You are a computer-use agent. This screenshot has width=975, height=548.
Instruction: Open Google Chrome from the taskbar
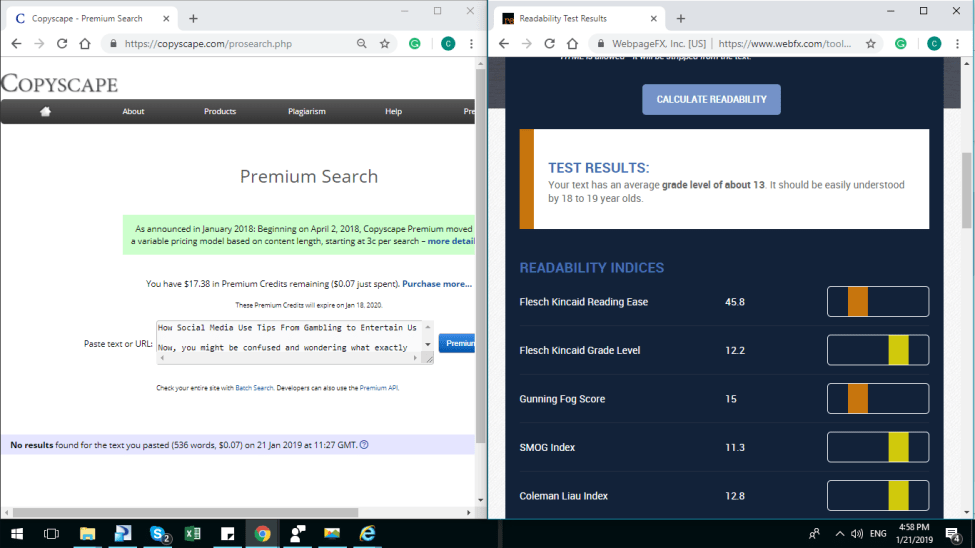[262, 534]
